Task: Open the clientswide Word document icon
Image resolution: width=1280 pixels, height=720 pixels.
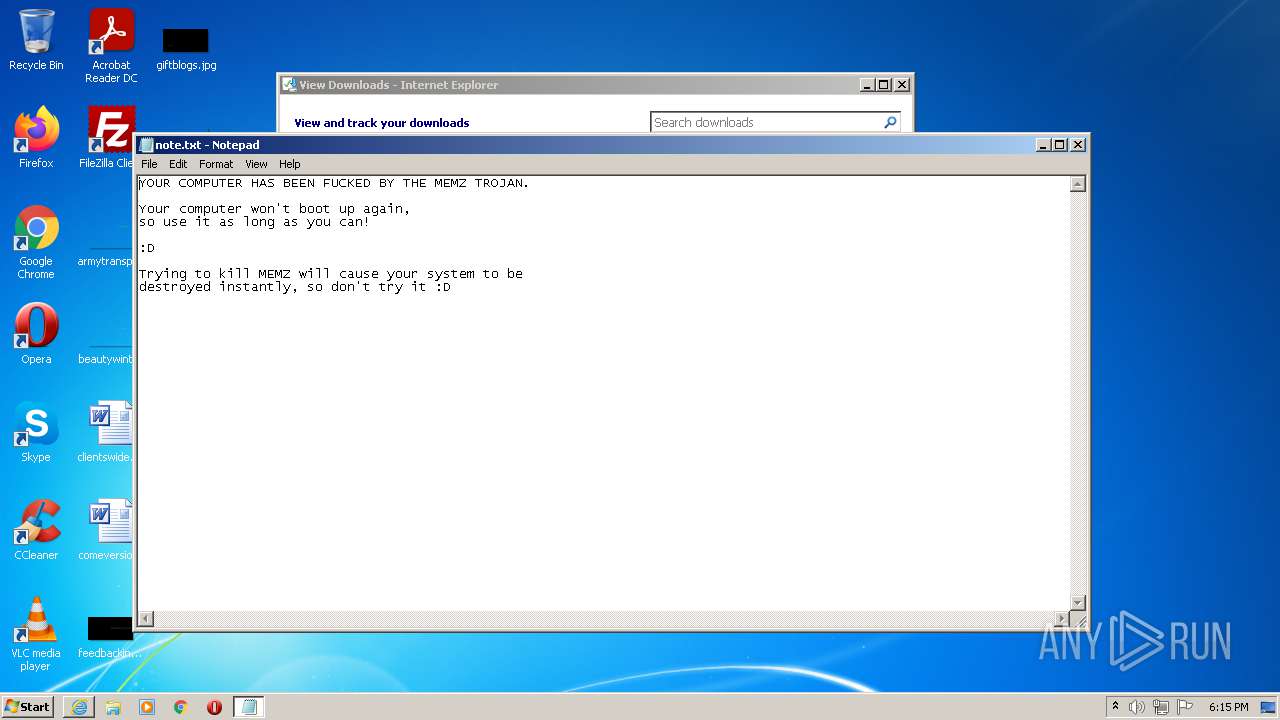Action: coord(107,432)
